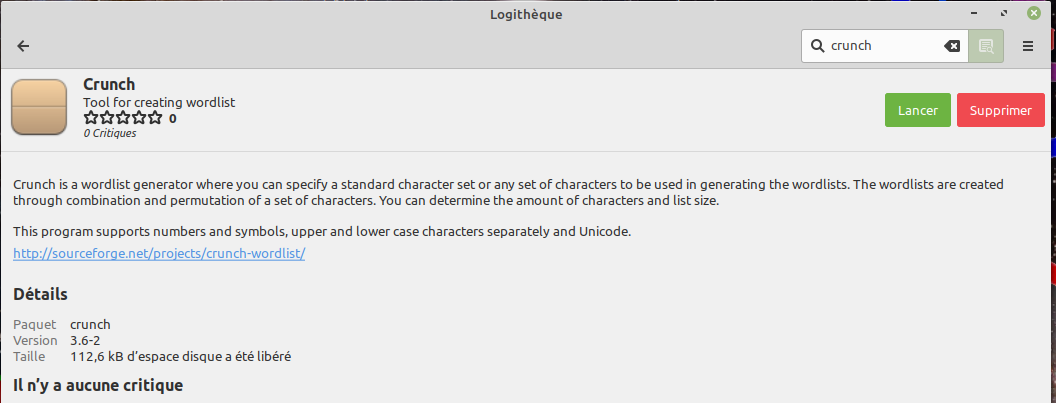
Task: Click into the search field containing "crunch"
Action: pyautogui.click(x=880, y=46)
